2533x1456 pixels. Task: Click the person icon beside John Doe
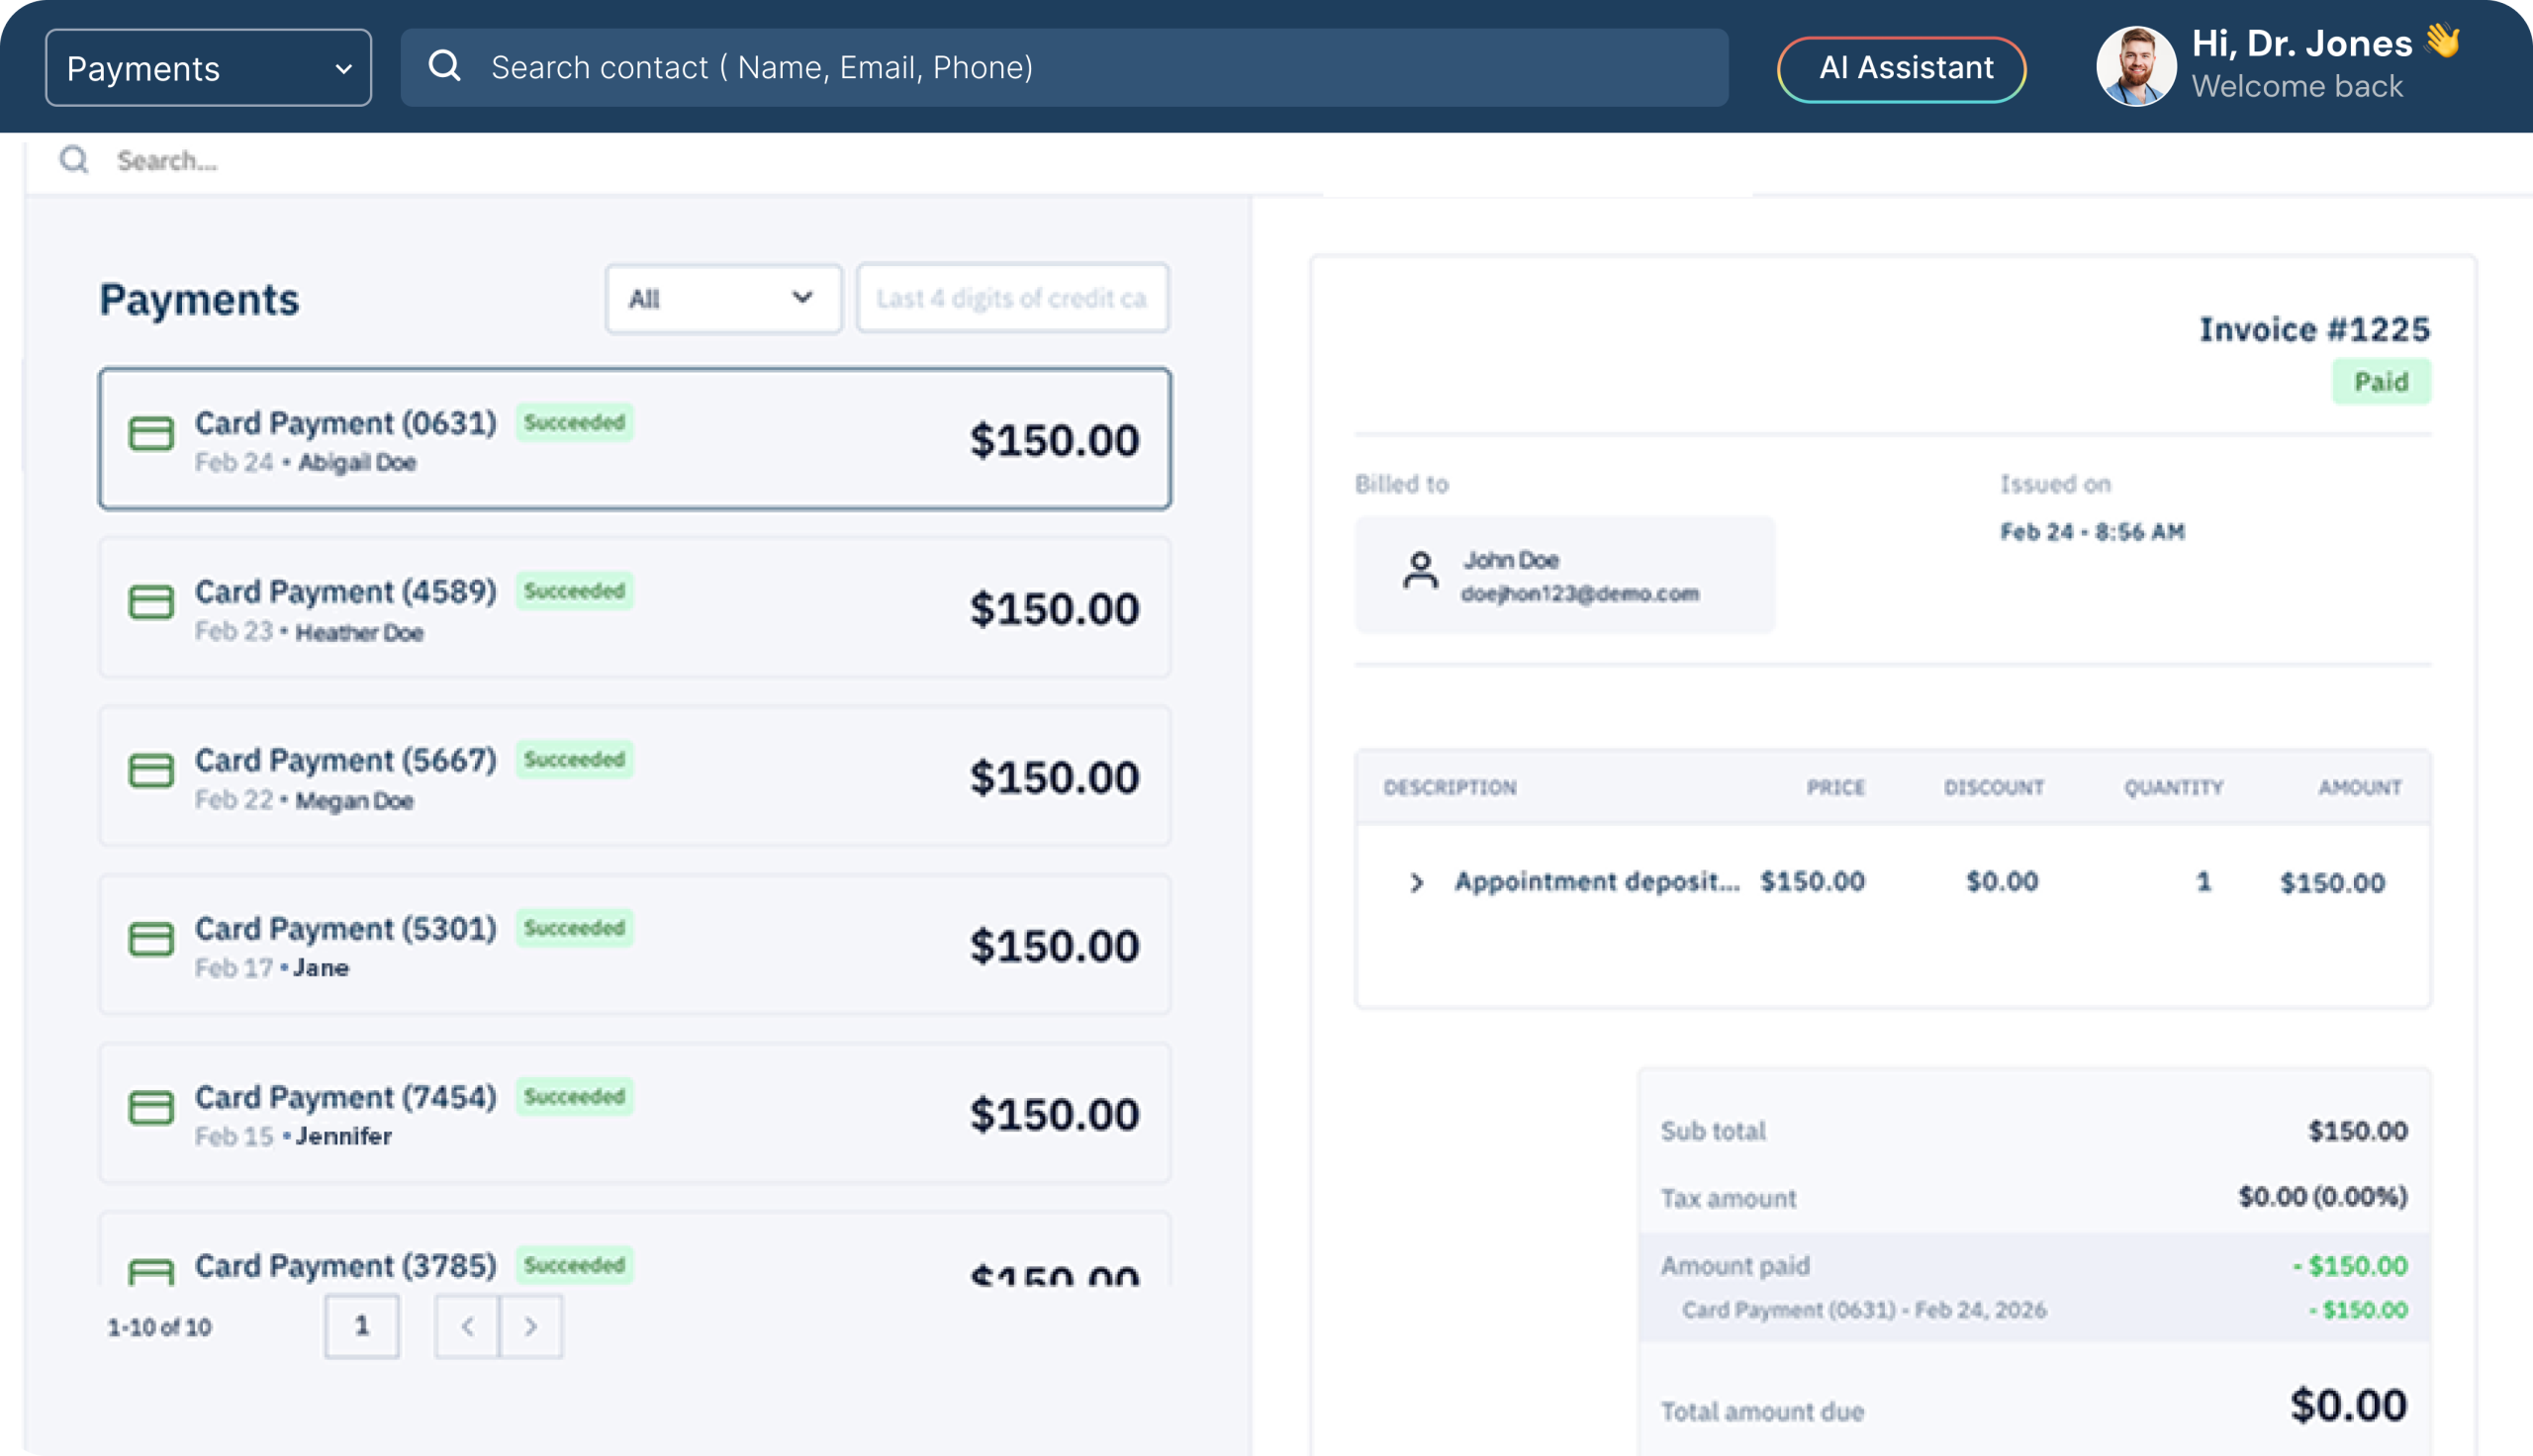click(x=1420, y=572)
